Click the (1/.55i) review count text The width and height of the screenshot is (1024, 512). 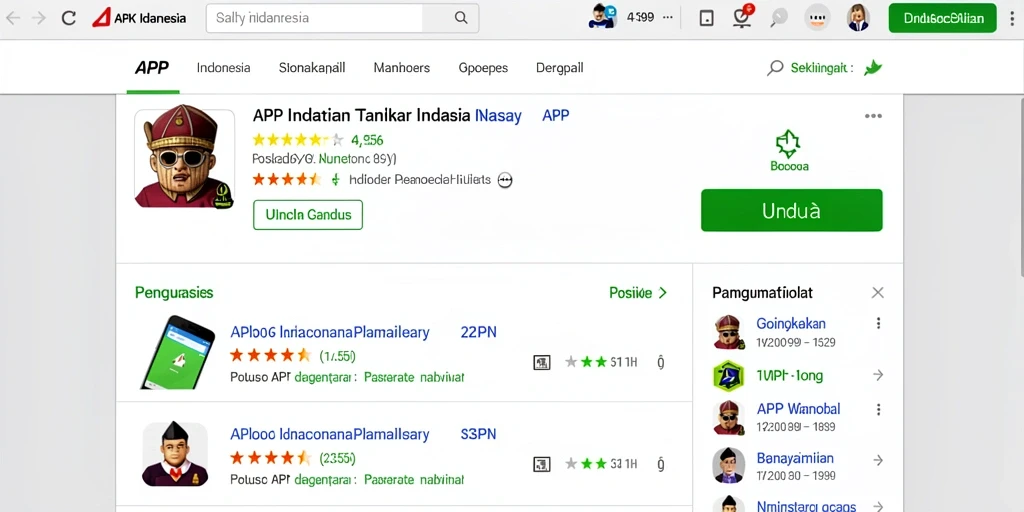338,356
